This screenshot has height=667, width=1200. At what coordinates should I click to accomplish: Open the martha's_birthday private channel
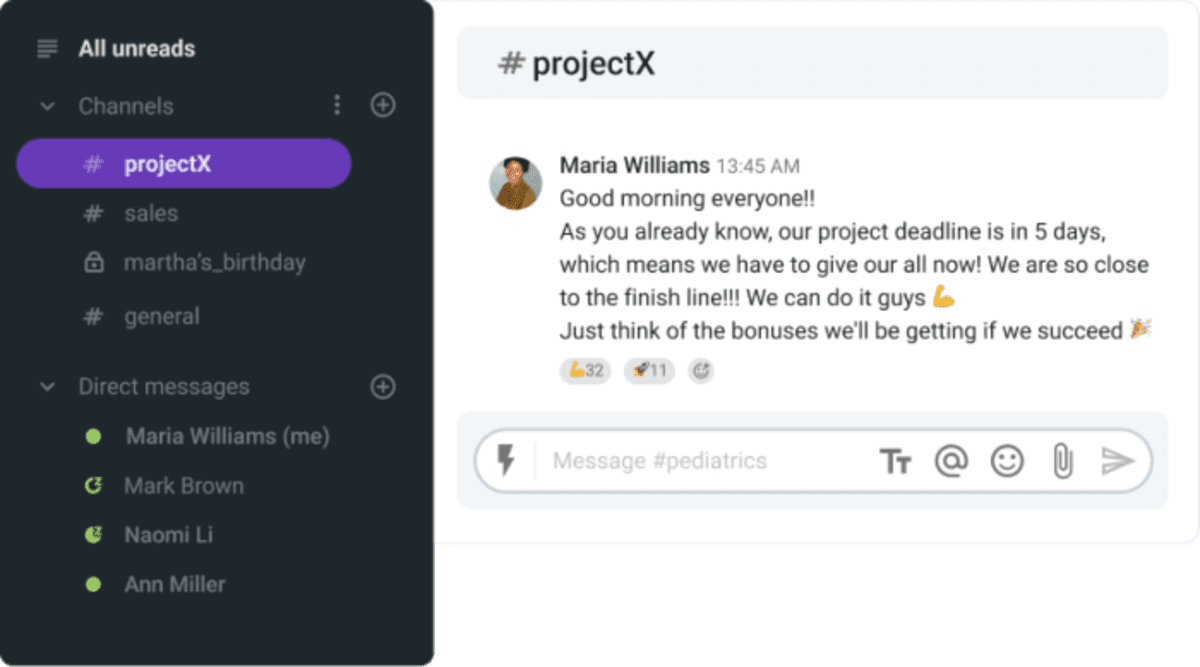[214, 263]
